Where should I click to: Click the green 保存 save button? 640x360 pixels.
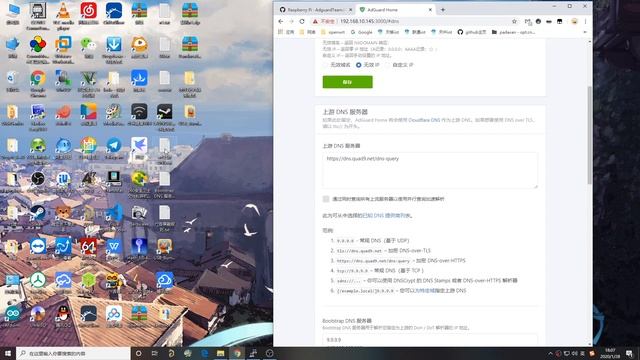[347, 82]
